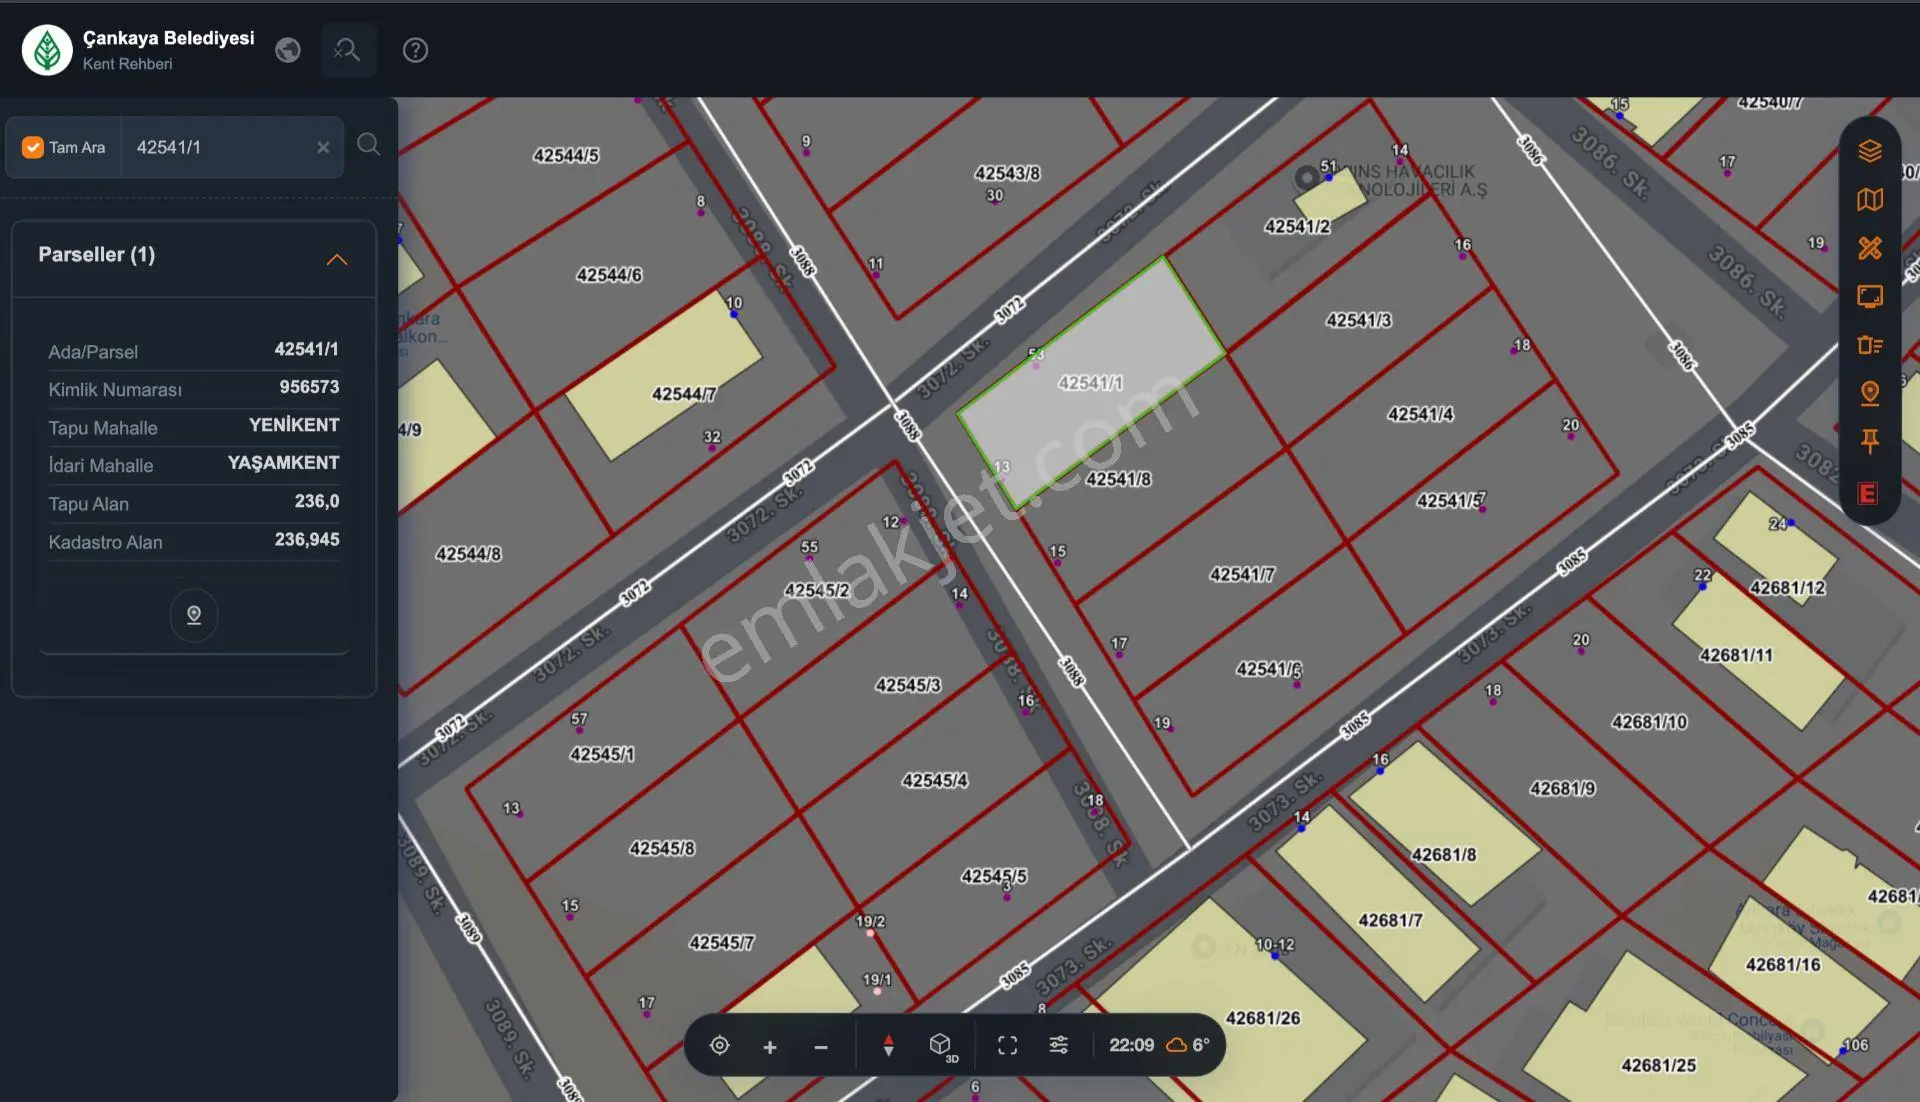The height and width of the screenshot is (1102, 1920).
Task: Click the magnifier search button beside query
Action: (368, 145)
